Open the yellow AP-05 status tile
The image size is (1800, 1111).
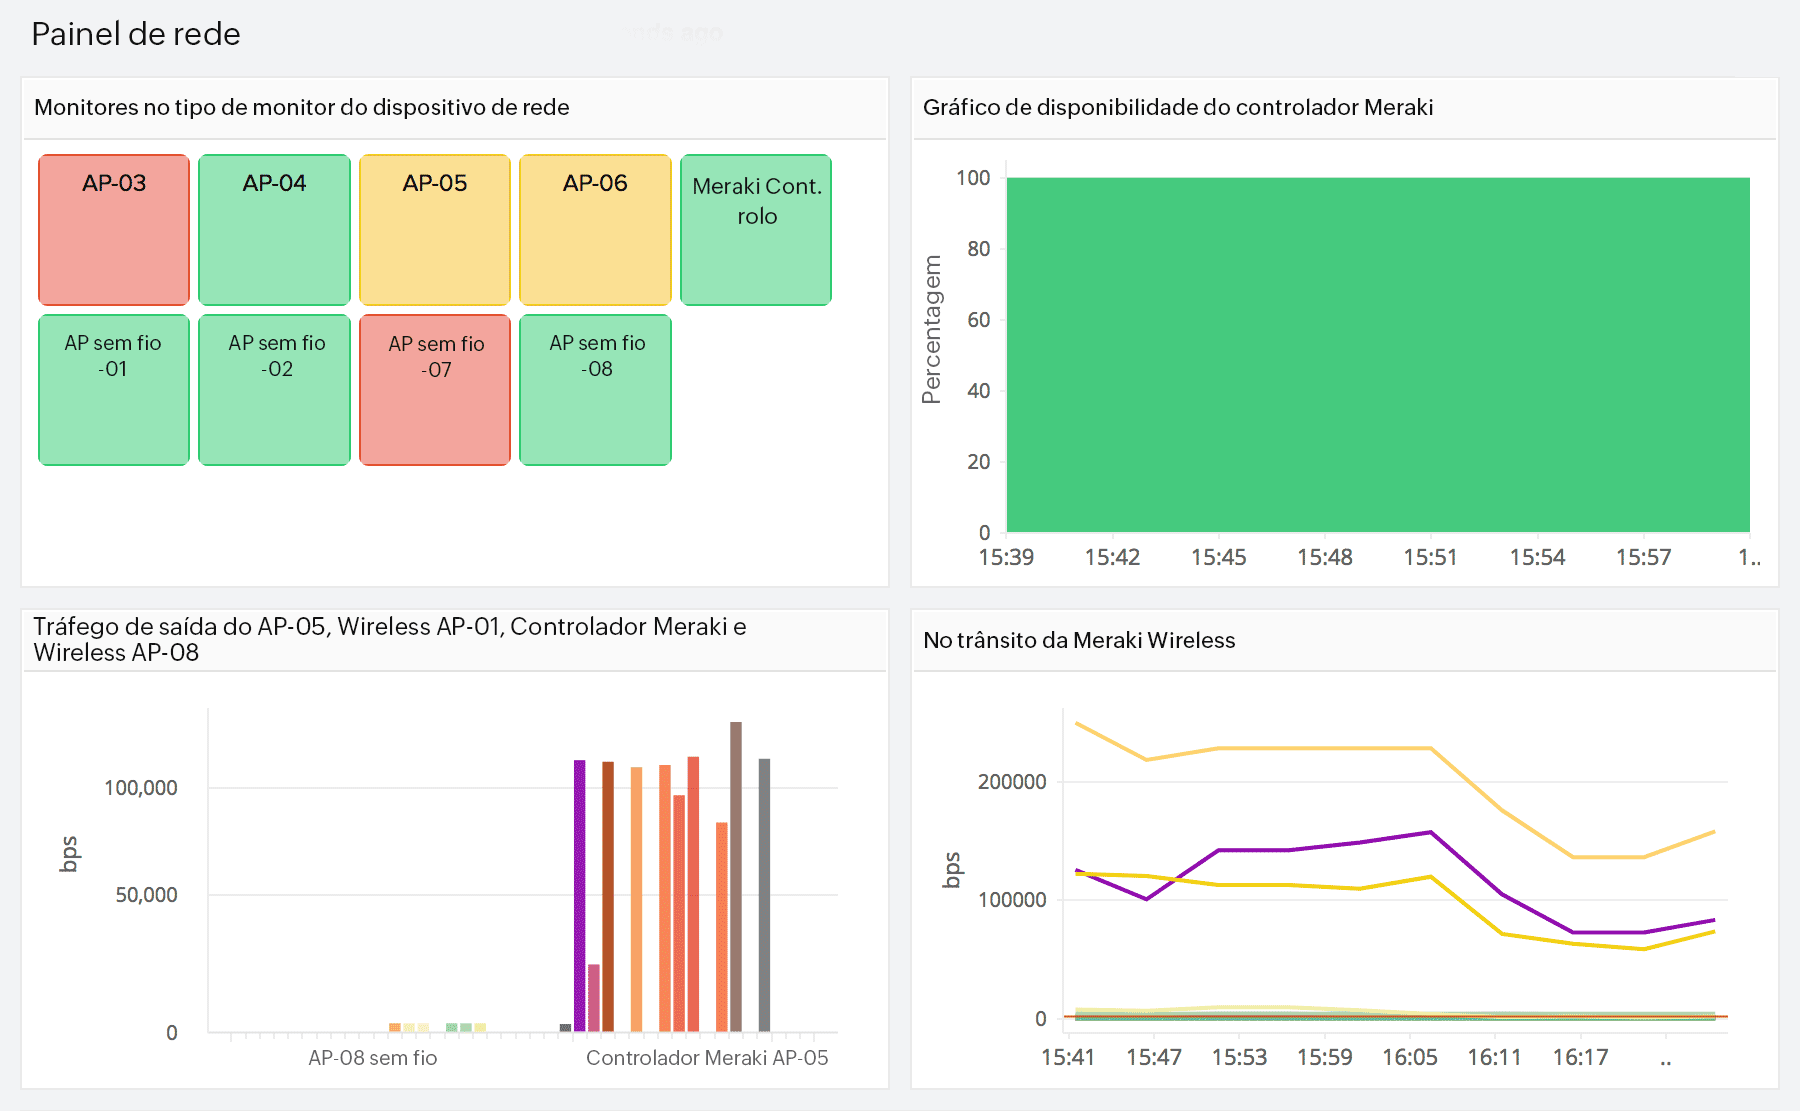pyautogui.click(x=435, y=229)
